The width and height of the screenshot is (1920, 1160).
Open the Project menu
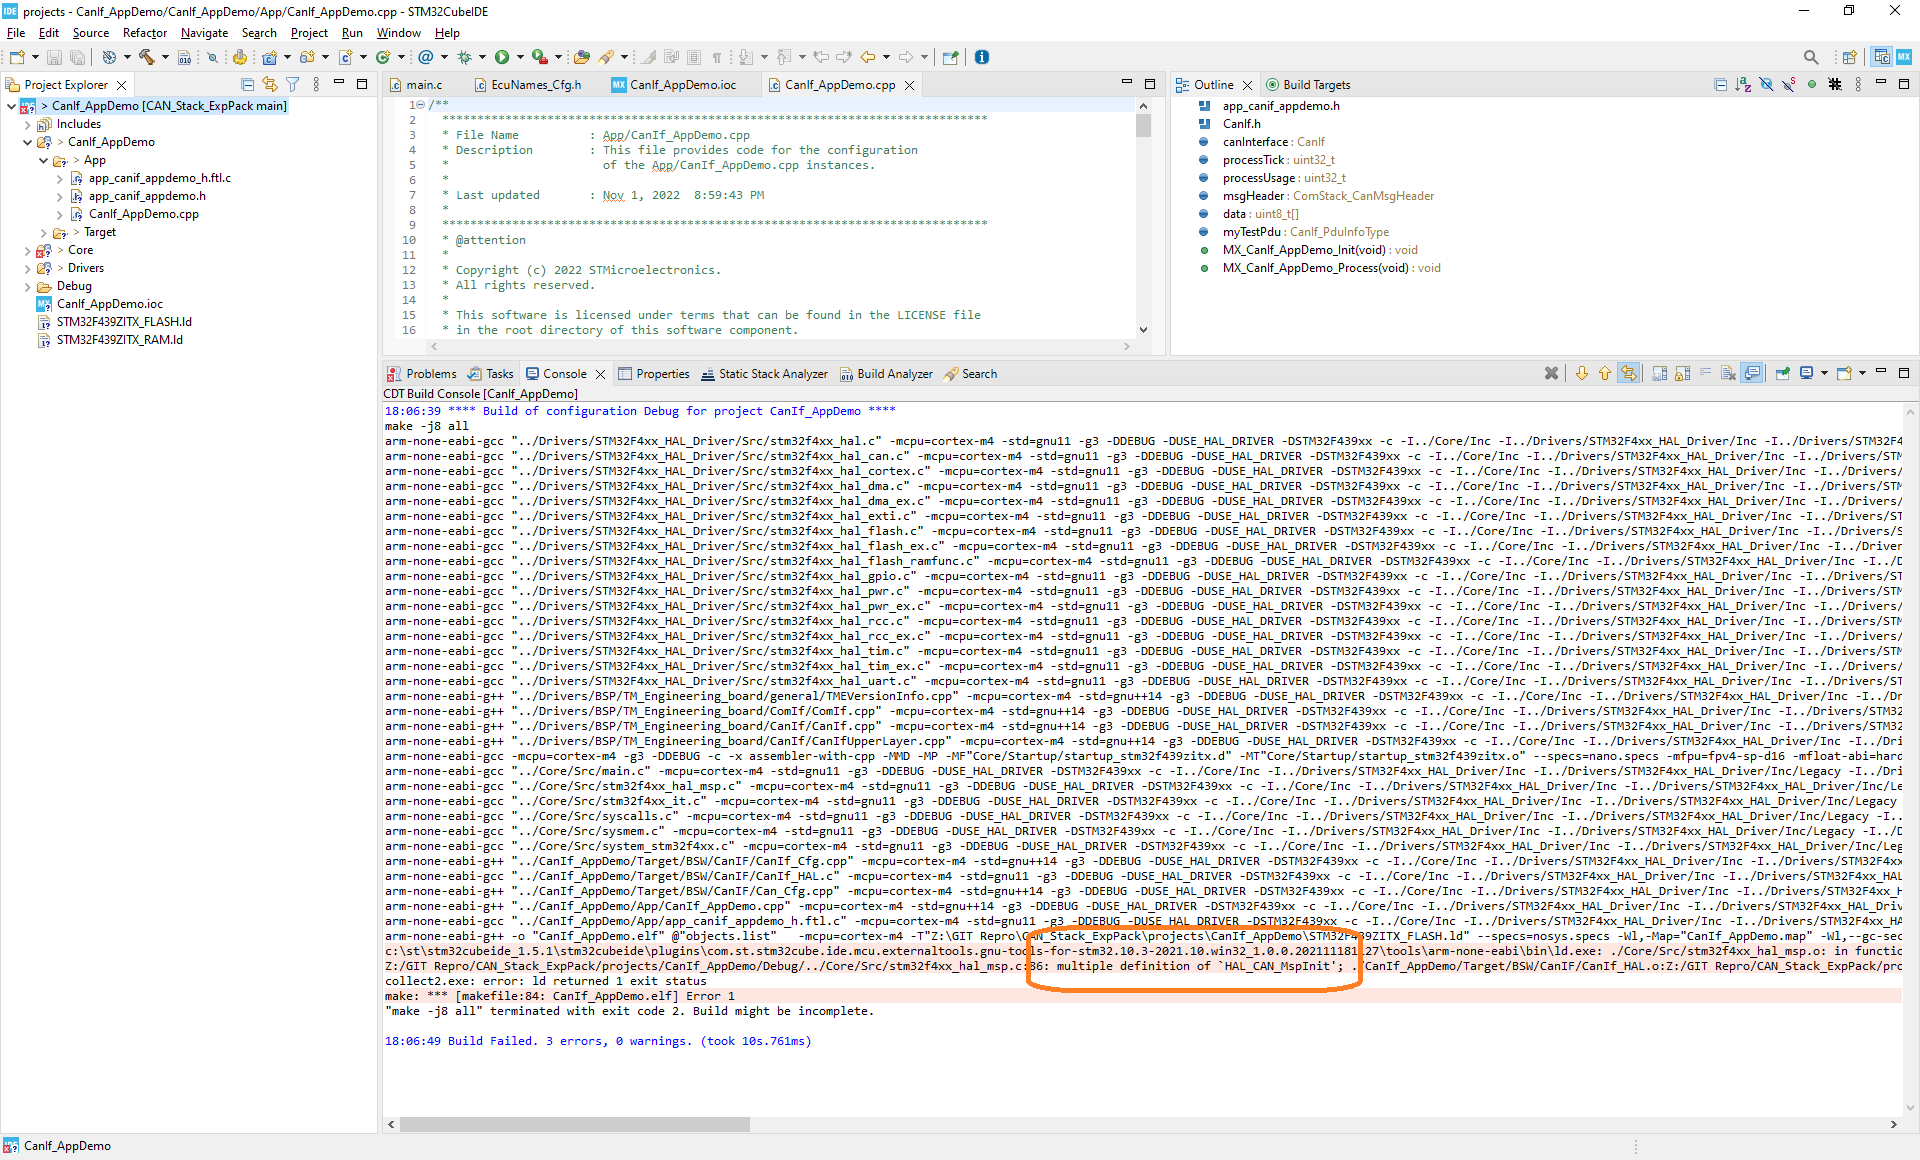pyautogui.click(x=309, y=33)
